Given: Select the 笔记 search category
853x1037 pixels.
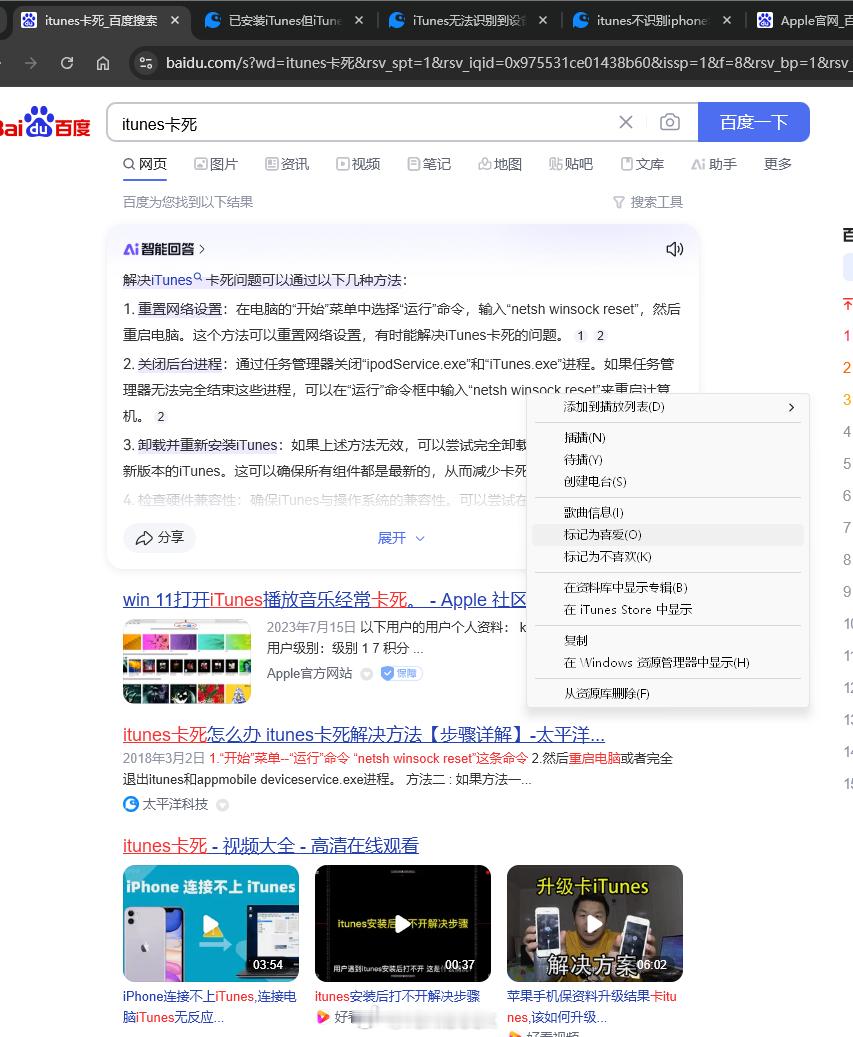Looking at the screenshot, I should tap(429, 164).
